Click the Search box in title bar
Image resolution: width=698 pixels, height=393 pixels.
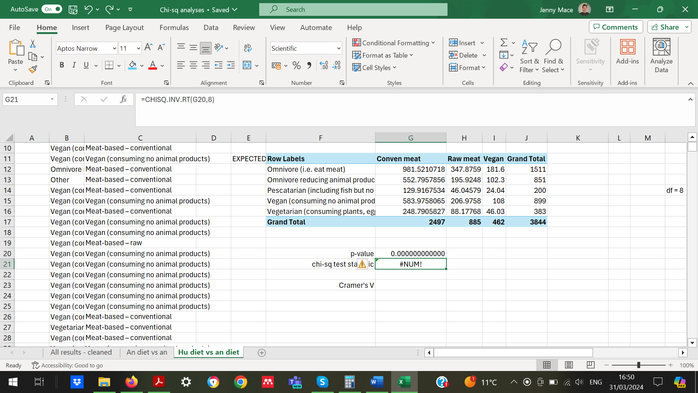coord(353,9)
